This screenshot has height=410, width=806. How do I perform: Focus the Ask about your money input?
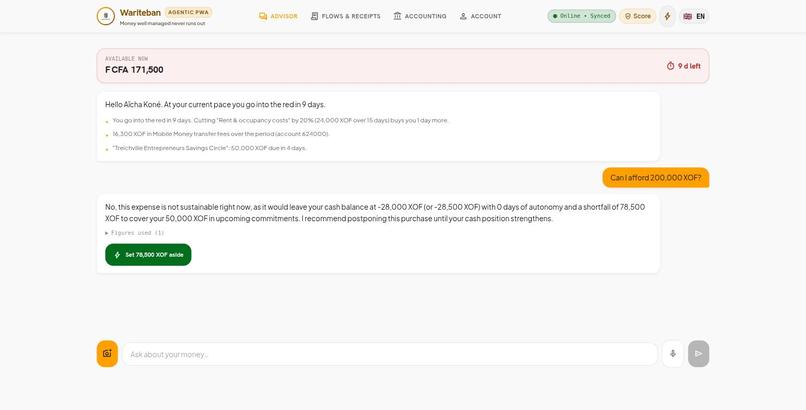(x=390, y=354)
